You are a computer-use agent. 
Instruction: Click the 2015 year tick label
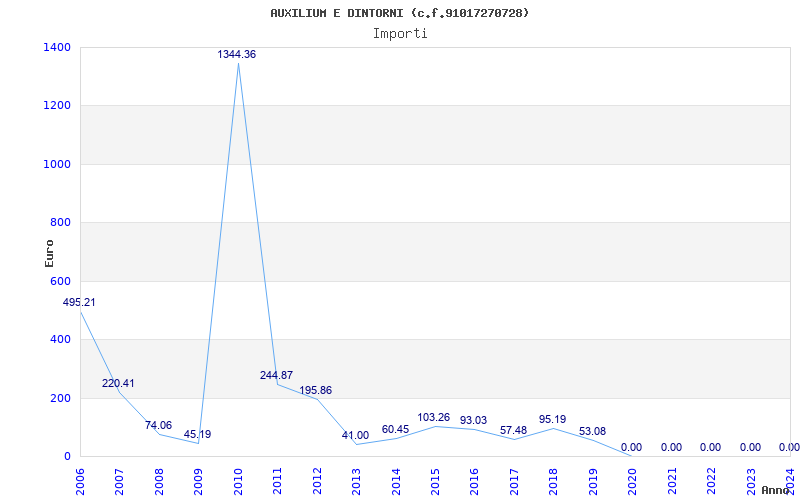(435, 482)
